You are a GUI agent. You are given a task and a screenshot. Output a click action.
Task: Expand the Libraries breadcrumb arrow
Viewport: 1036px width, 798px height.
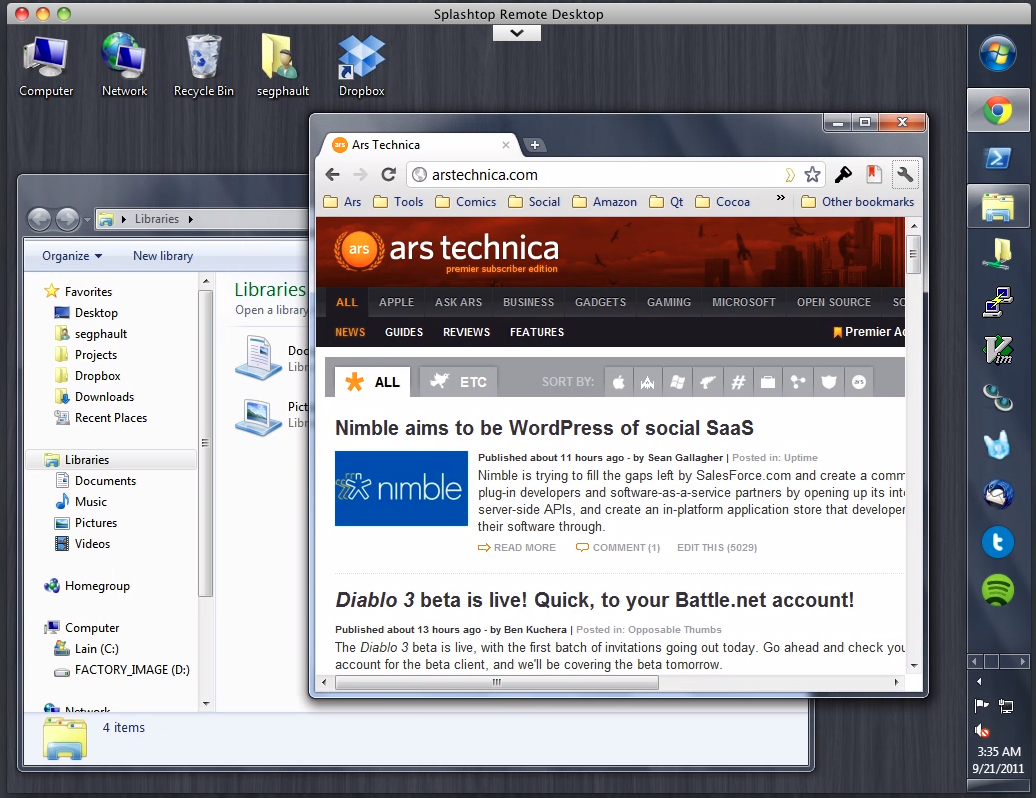(x=190, y=219)
